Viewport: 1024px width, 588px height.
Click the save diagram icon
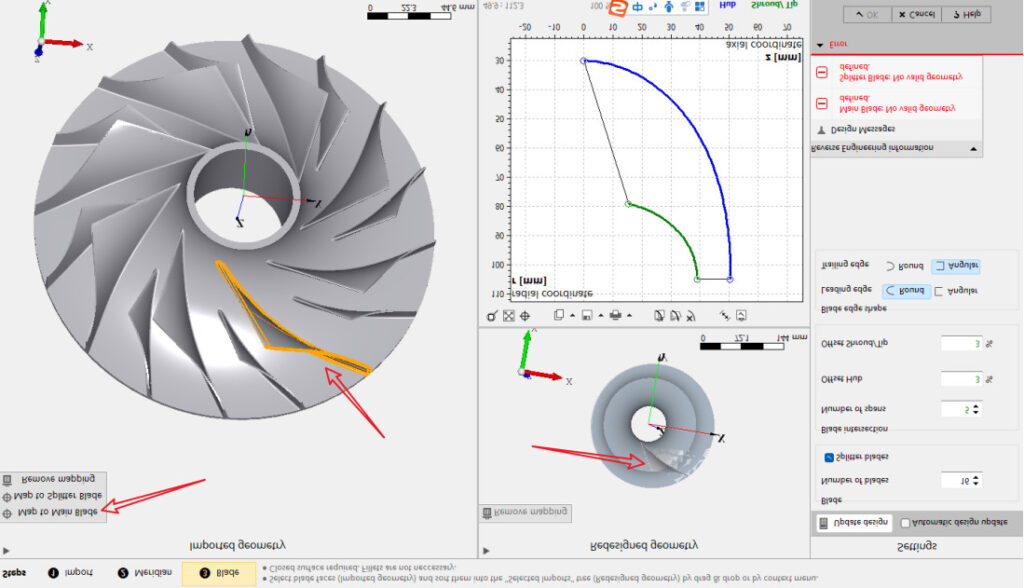tap(586, 315)
